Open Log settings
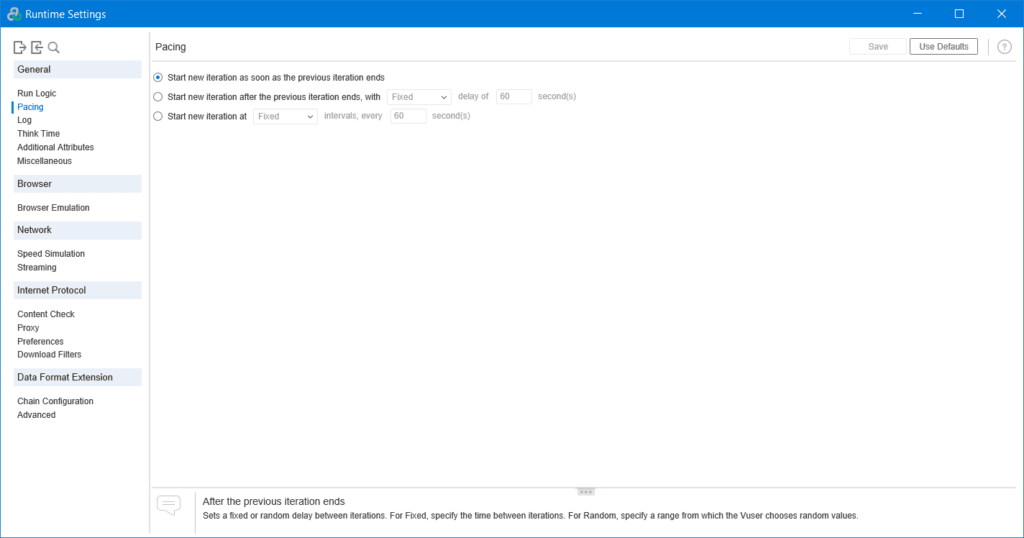Image resolution: width=1024 pixels, height=538 pixels. 24,120
